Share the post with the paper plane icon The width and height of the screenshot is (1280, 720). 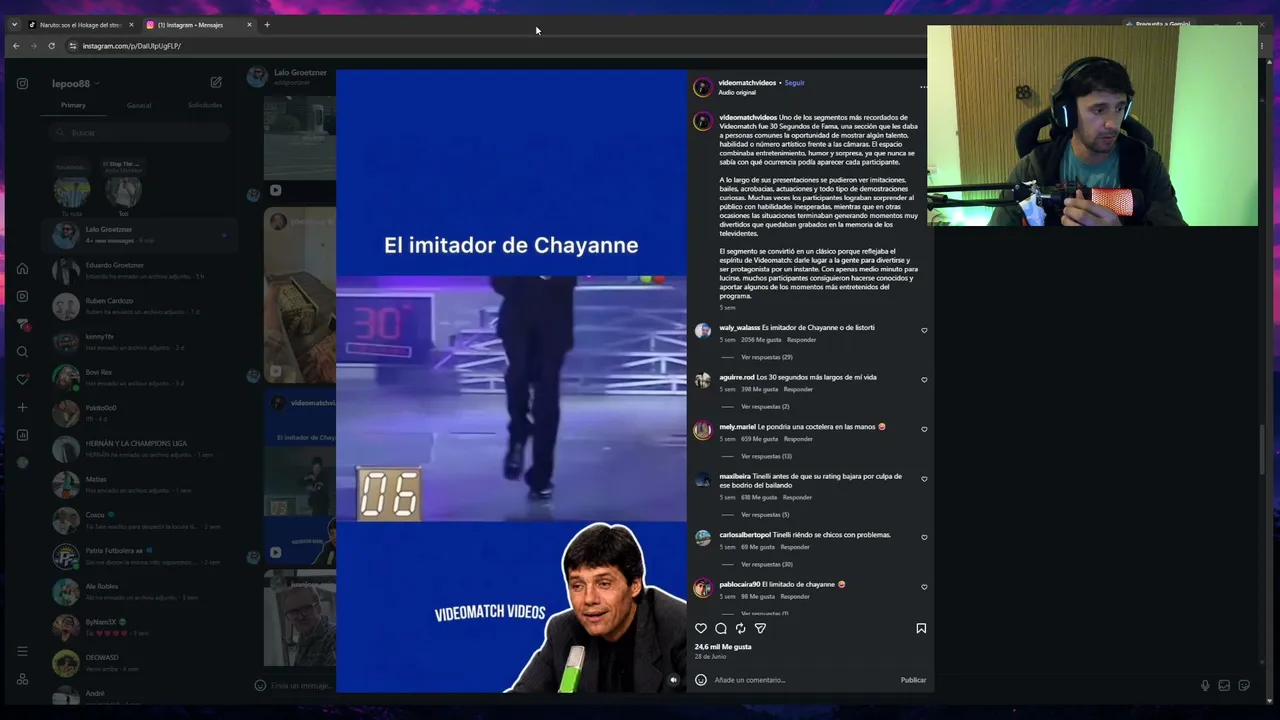click(760, 628)
